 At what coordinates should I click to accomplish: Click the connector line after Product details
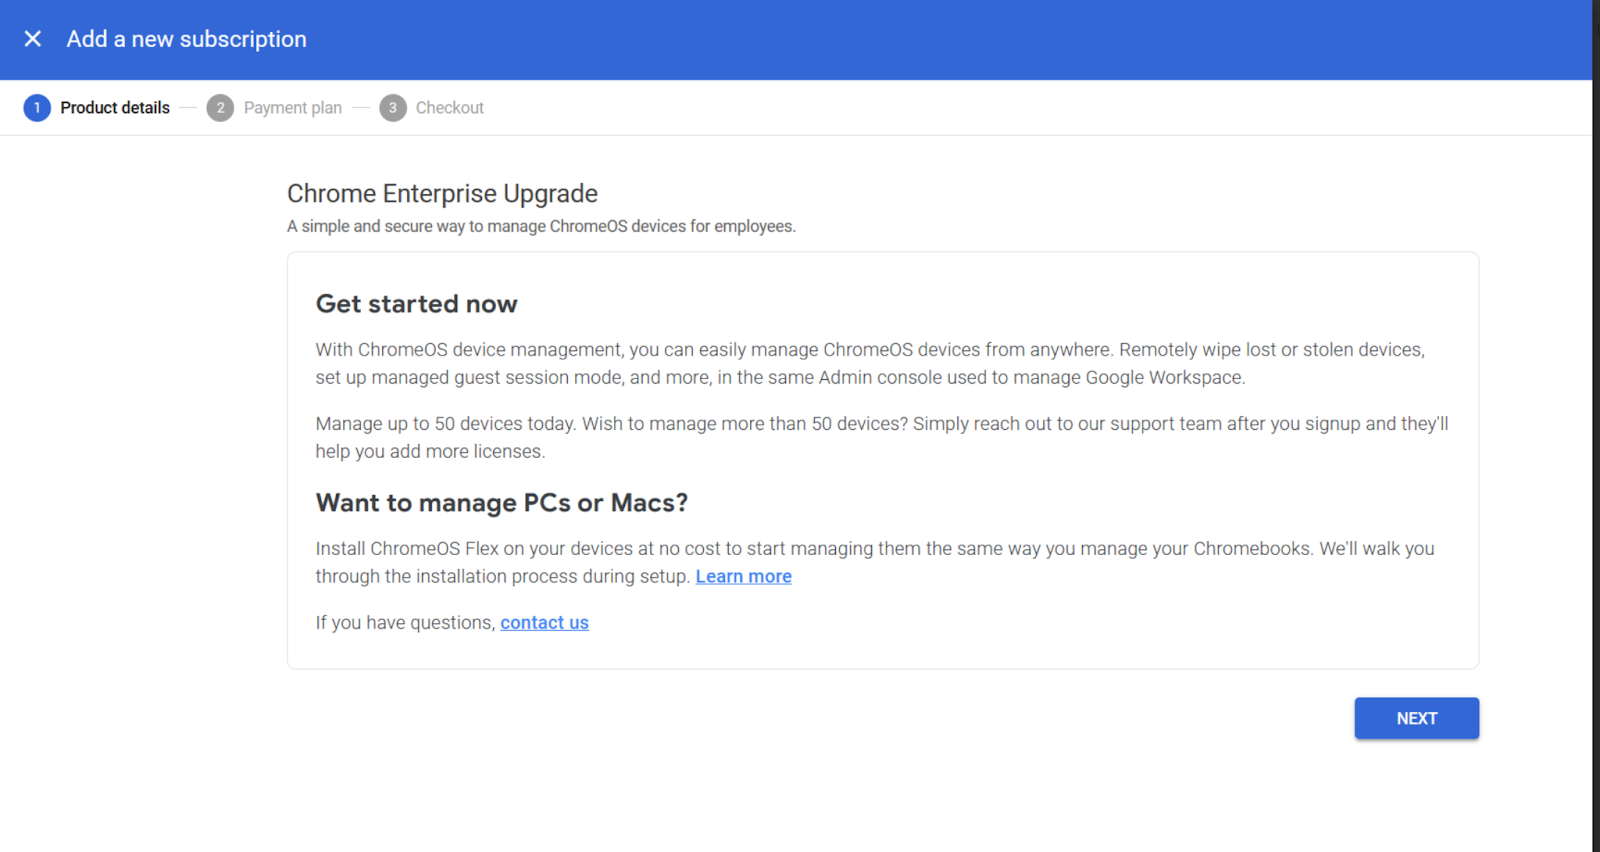pos(188,108)
